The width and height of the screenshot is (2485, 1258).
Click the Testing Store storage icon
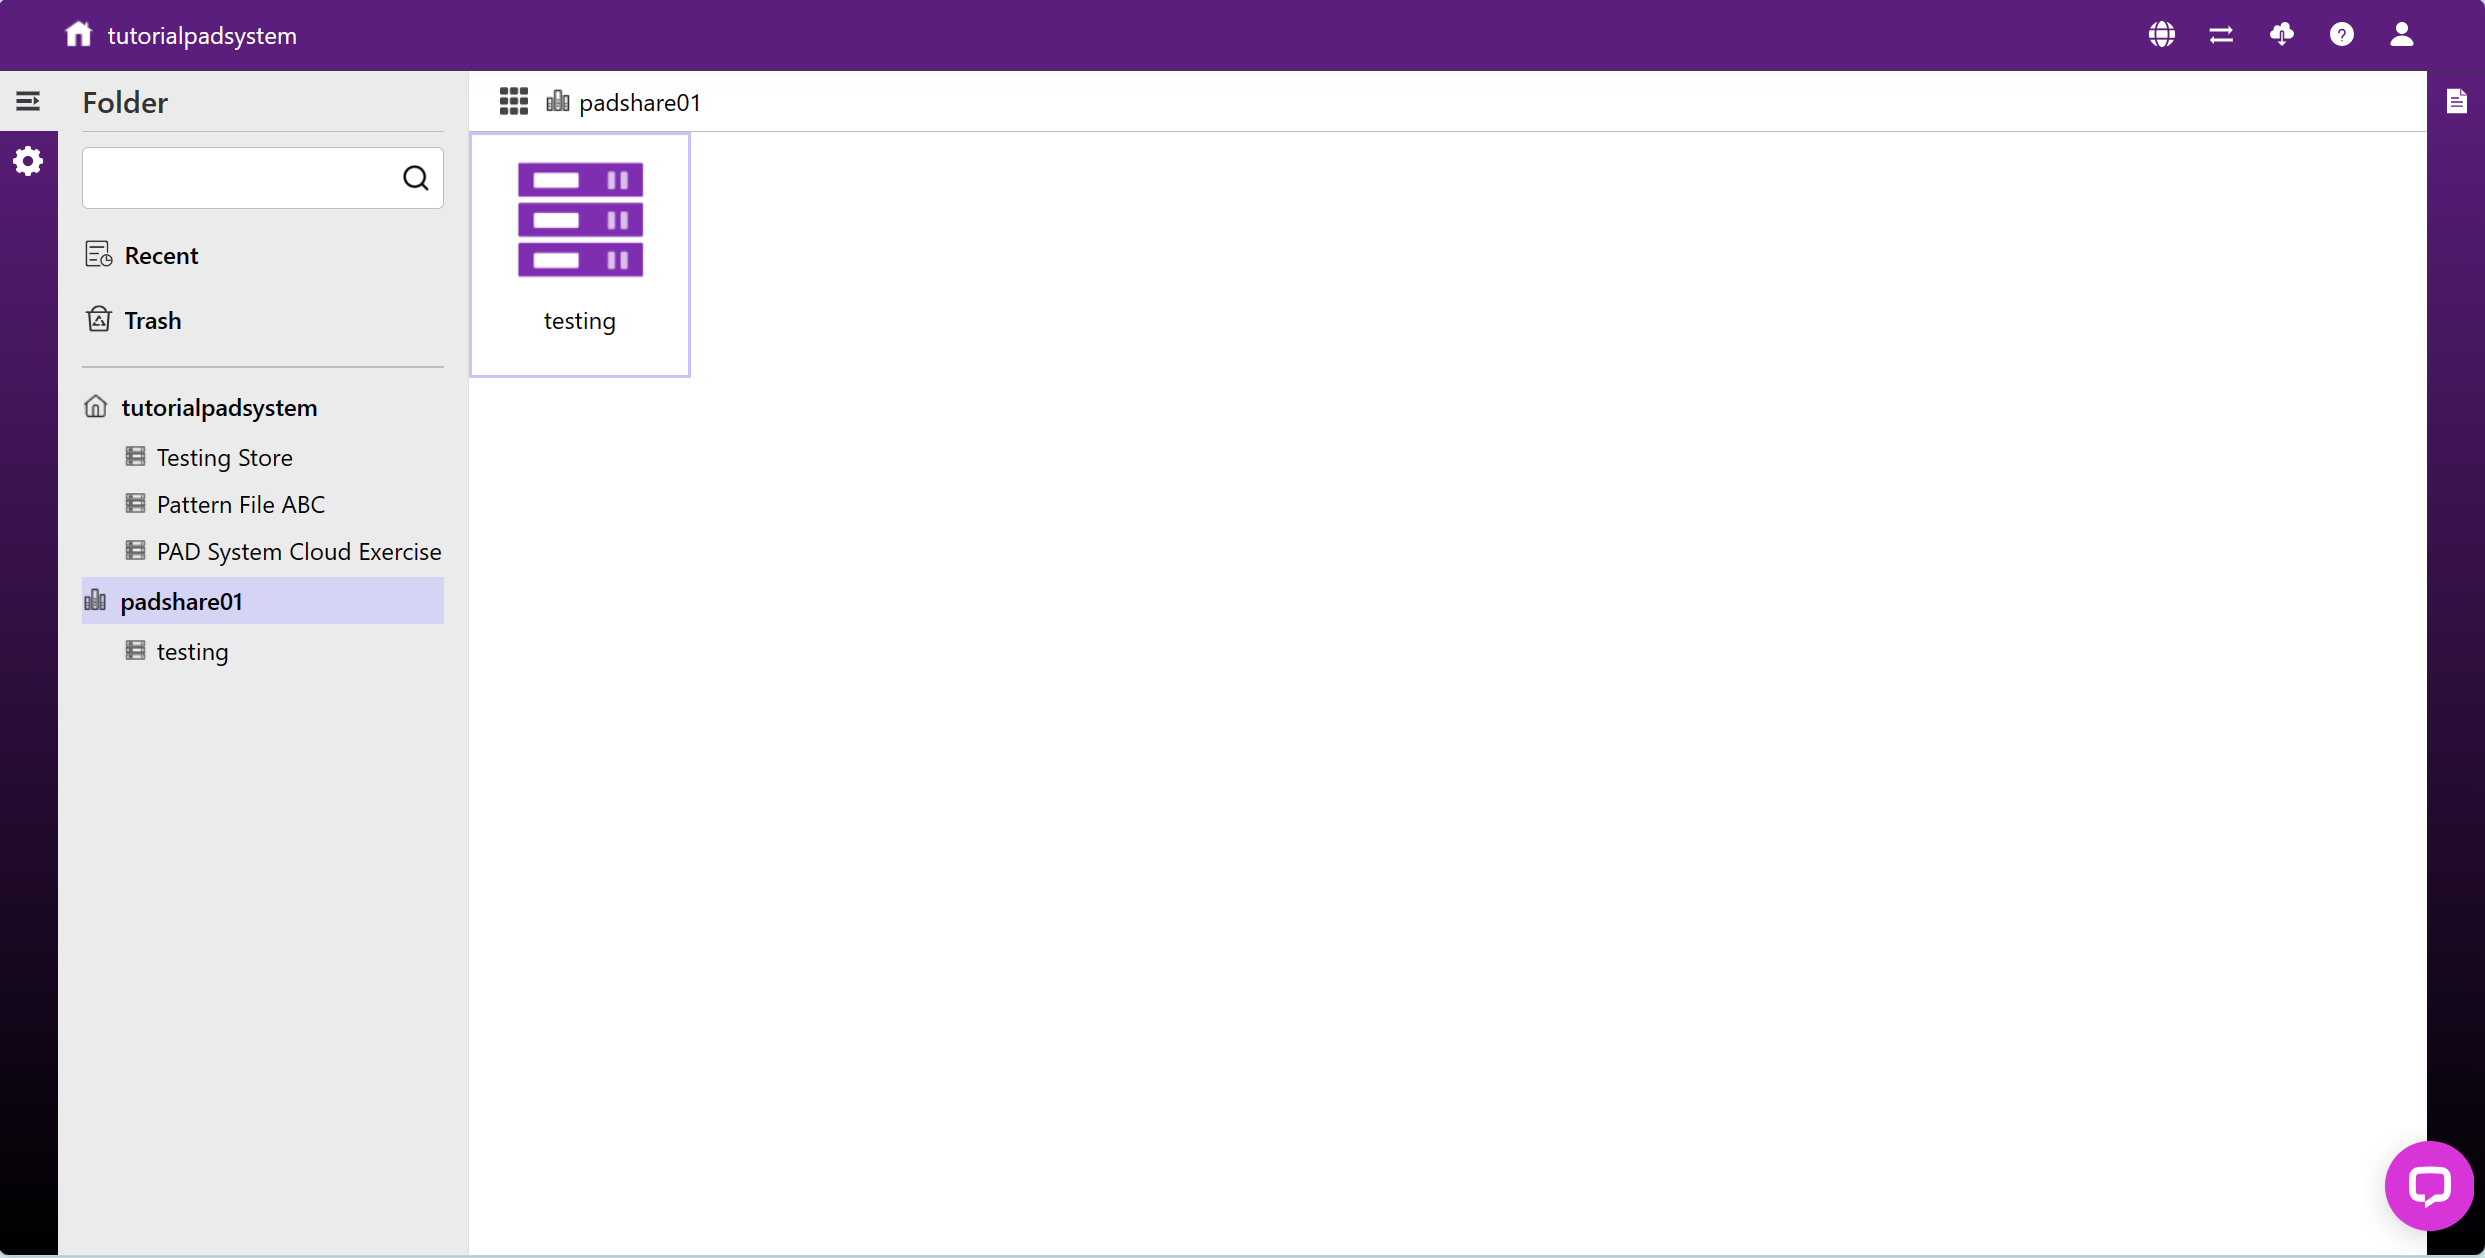tap(135, 456)
